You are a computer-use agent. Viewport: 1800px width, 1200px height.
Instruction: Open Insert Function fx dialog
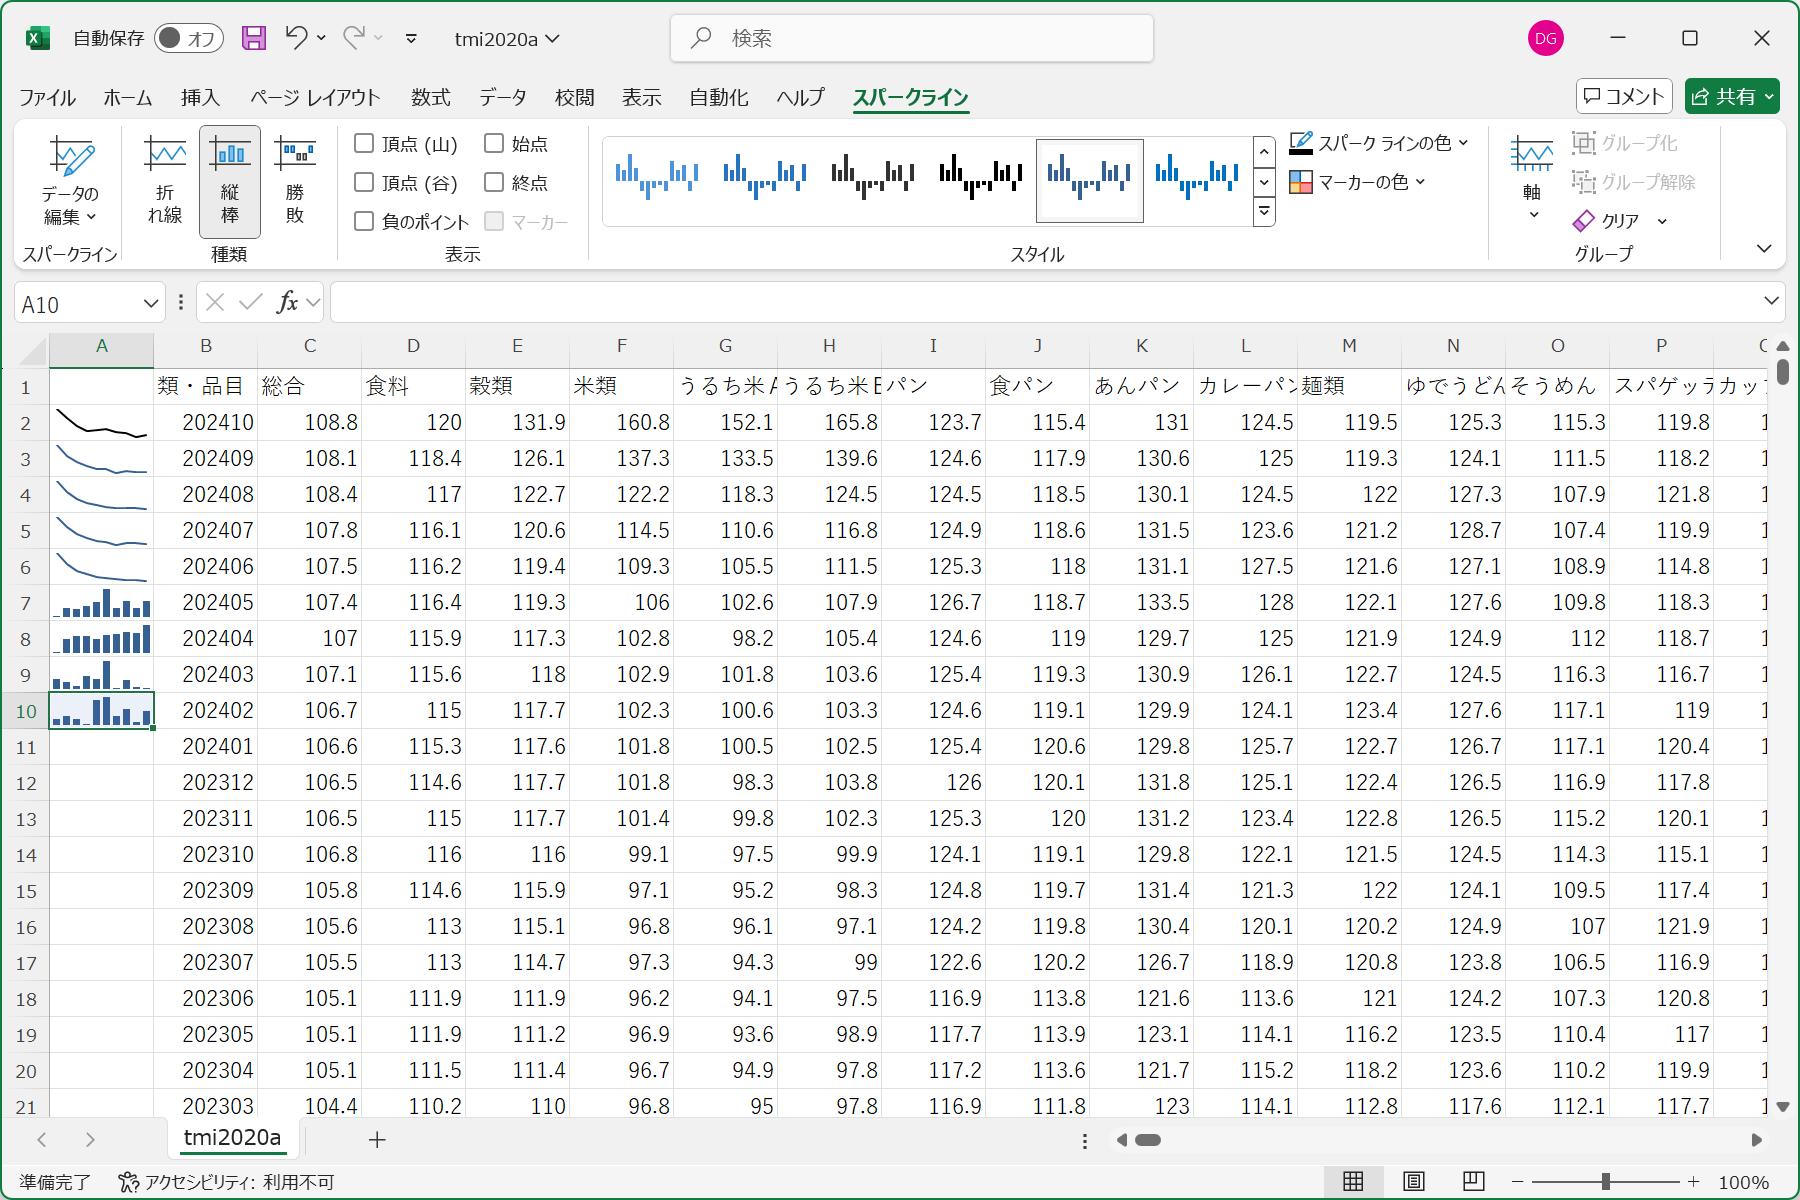coord(287,302)
